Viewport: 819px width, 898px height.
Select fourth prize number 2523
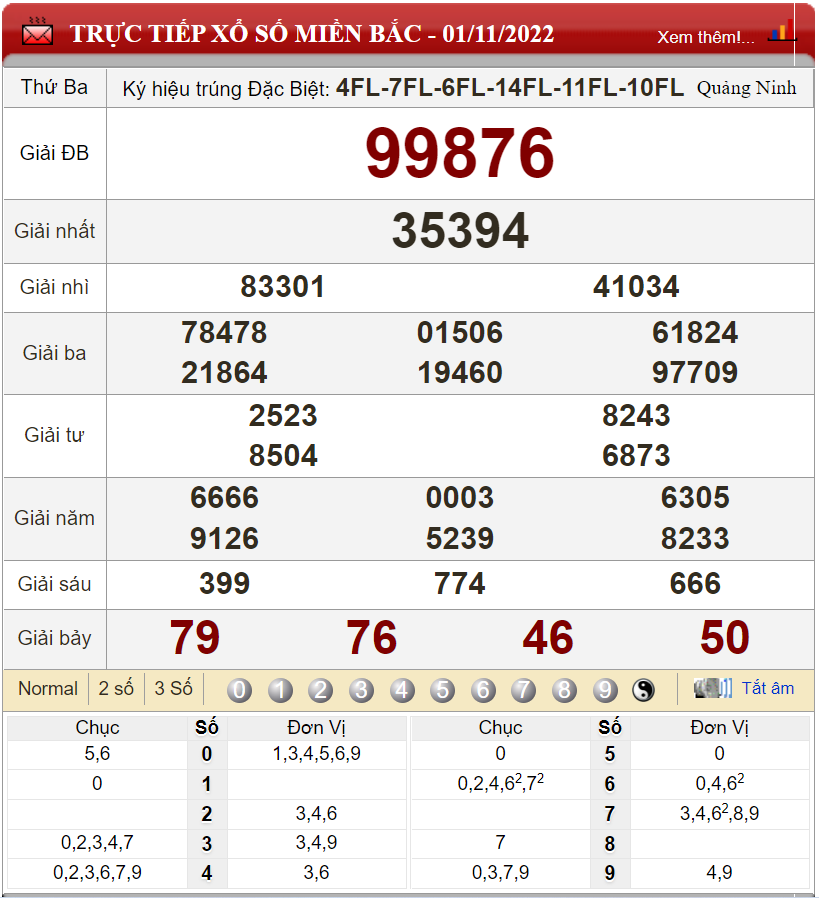click(283, 415)
